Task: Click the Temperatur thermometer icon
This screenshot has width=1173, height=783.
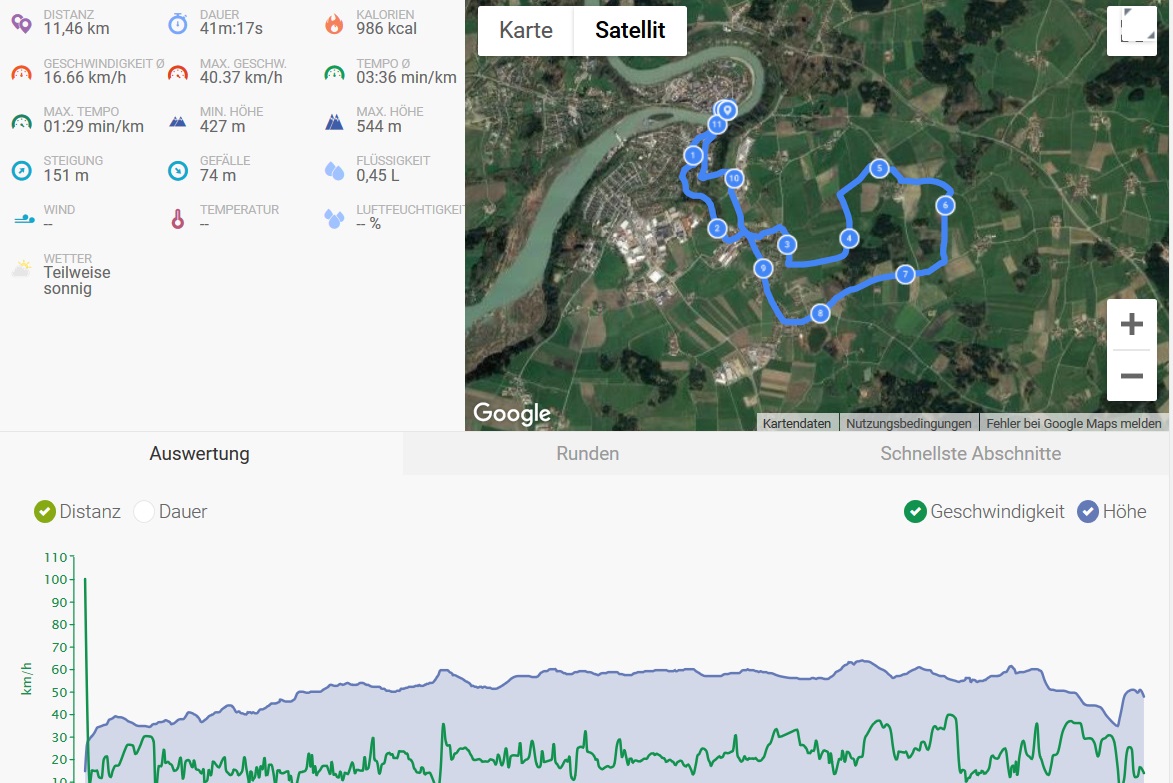Action: [x=177, y=219]
